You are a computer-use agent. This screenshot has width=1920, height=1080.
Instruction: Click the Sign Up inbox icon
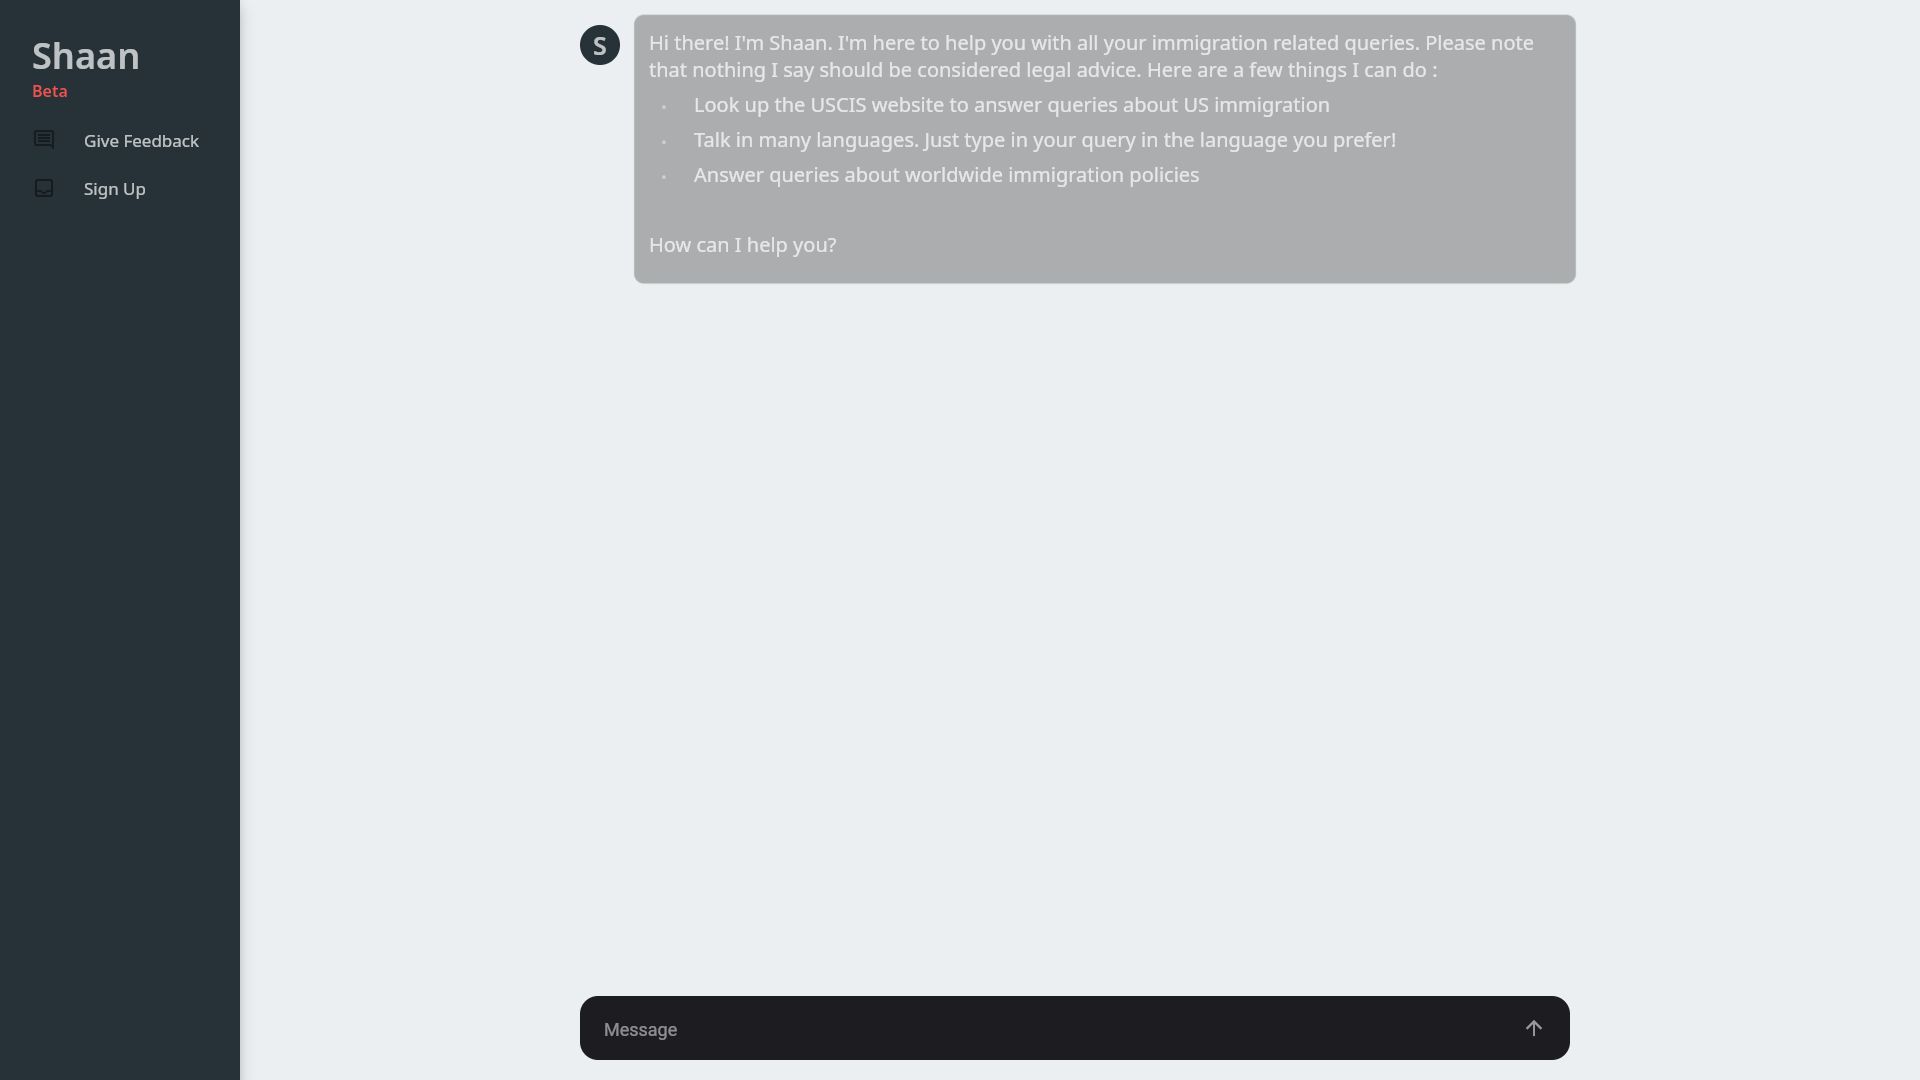coord(44,188)
